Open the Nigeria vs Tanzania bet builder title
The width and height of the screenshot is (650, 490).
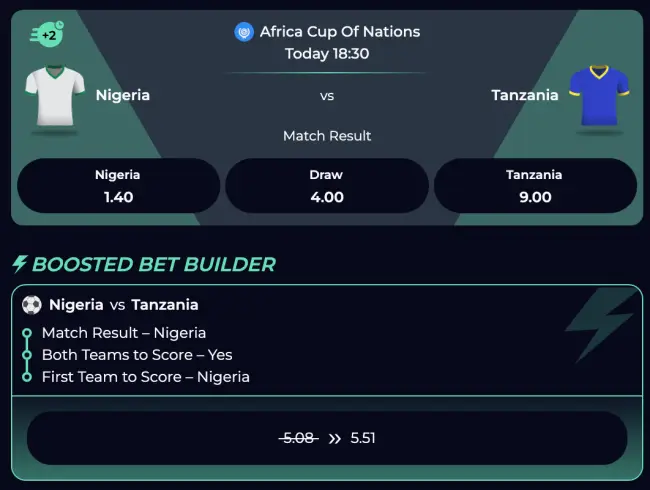[x=123, y=305]
